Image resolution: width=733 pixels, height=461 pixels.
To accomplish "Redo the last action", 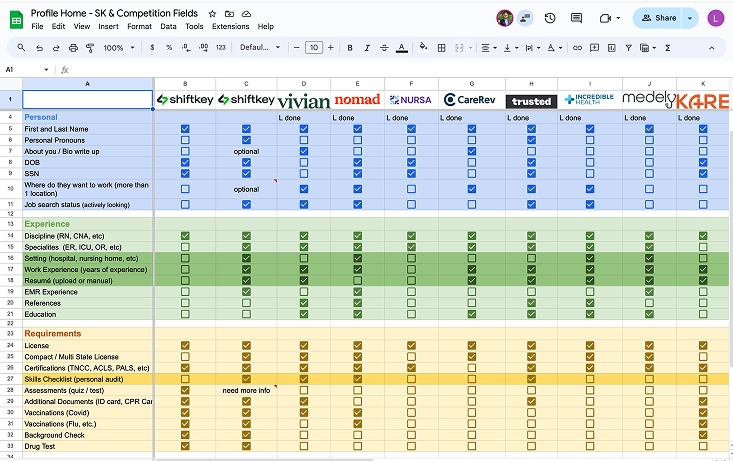I will pyautogui.click(x=56, y=48).
